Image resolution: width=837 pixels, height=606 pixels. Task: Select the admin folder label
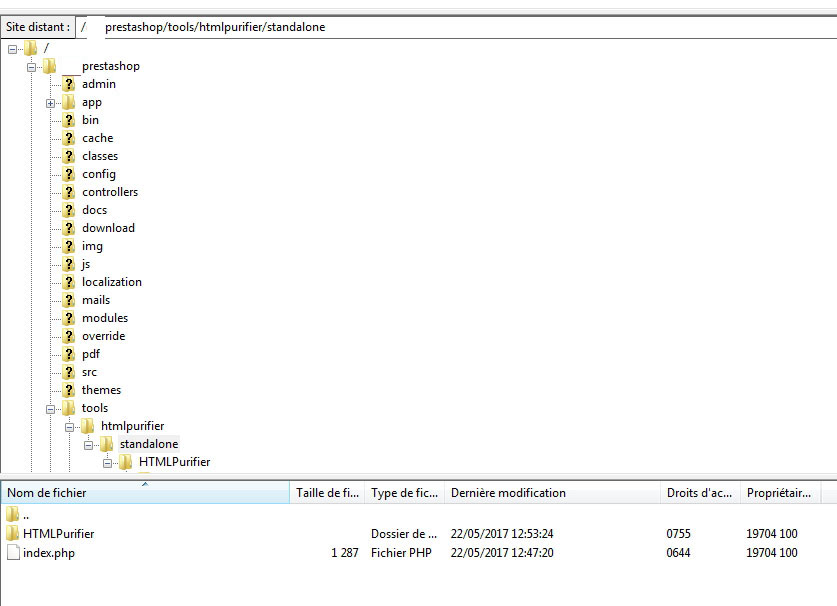(x=99, y=84)
